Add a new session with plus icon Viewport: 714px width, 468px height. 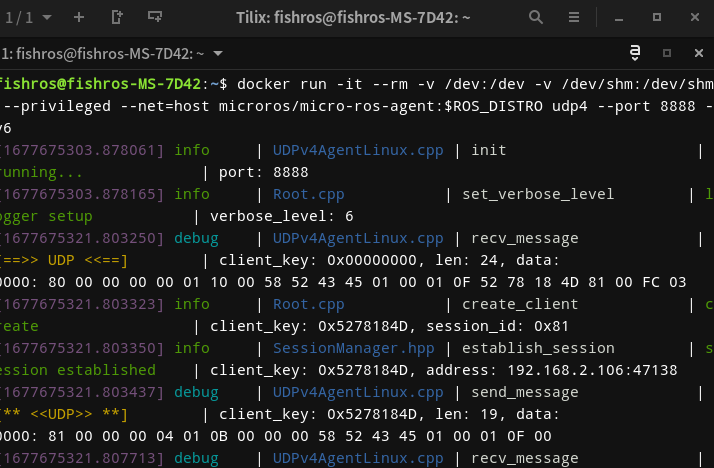pyautogui.click(x=79, y=17)
